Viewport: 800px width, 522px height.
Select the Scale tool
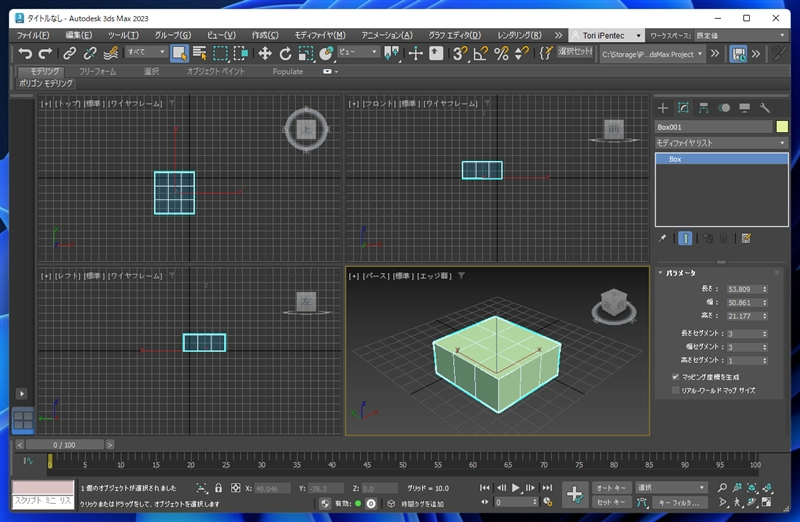click(306, 53)
